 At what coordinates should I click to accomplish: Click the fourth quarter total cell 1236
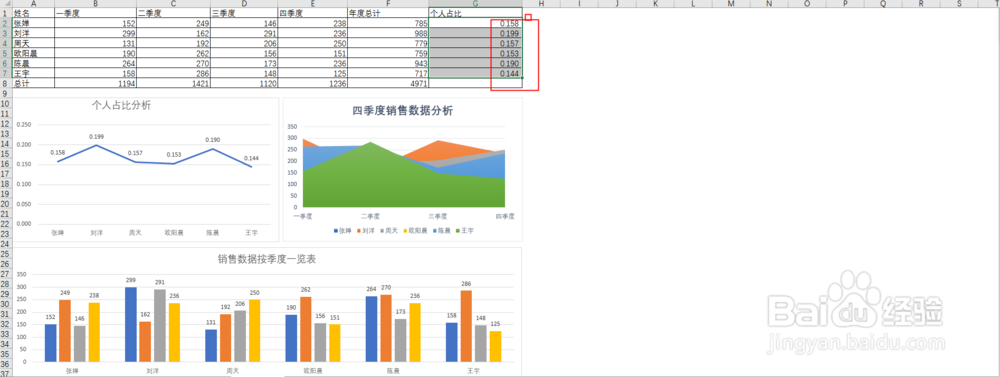coord(312,84)
